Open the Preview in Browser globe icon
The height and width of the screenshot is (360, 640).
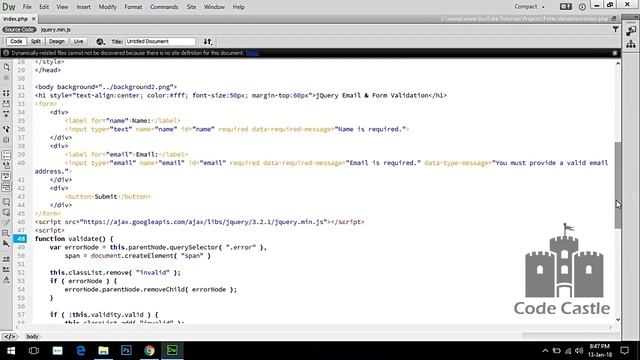click(x=100, y=42)
